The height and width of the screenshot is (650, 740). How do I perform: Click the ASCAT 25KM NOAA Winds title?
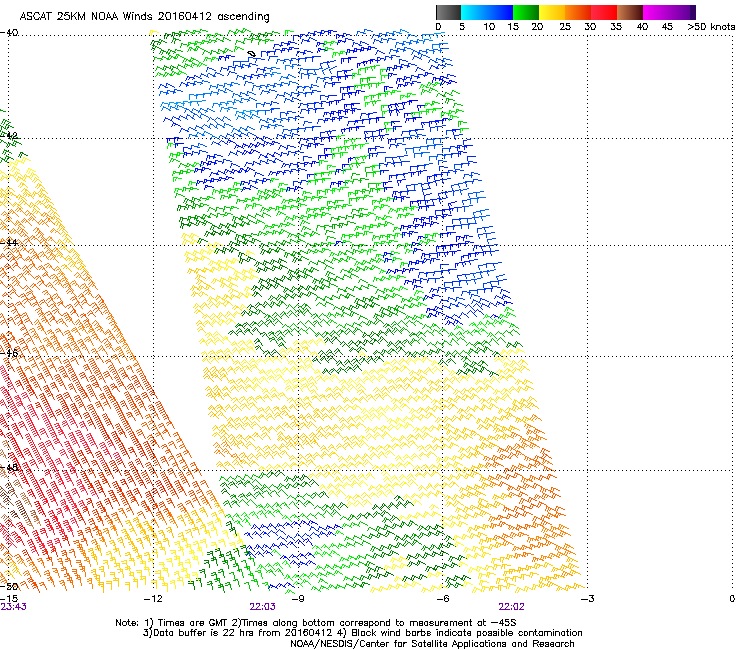click(144, 17)
